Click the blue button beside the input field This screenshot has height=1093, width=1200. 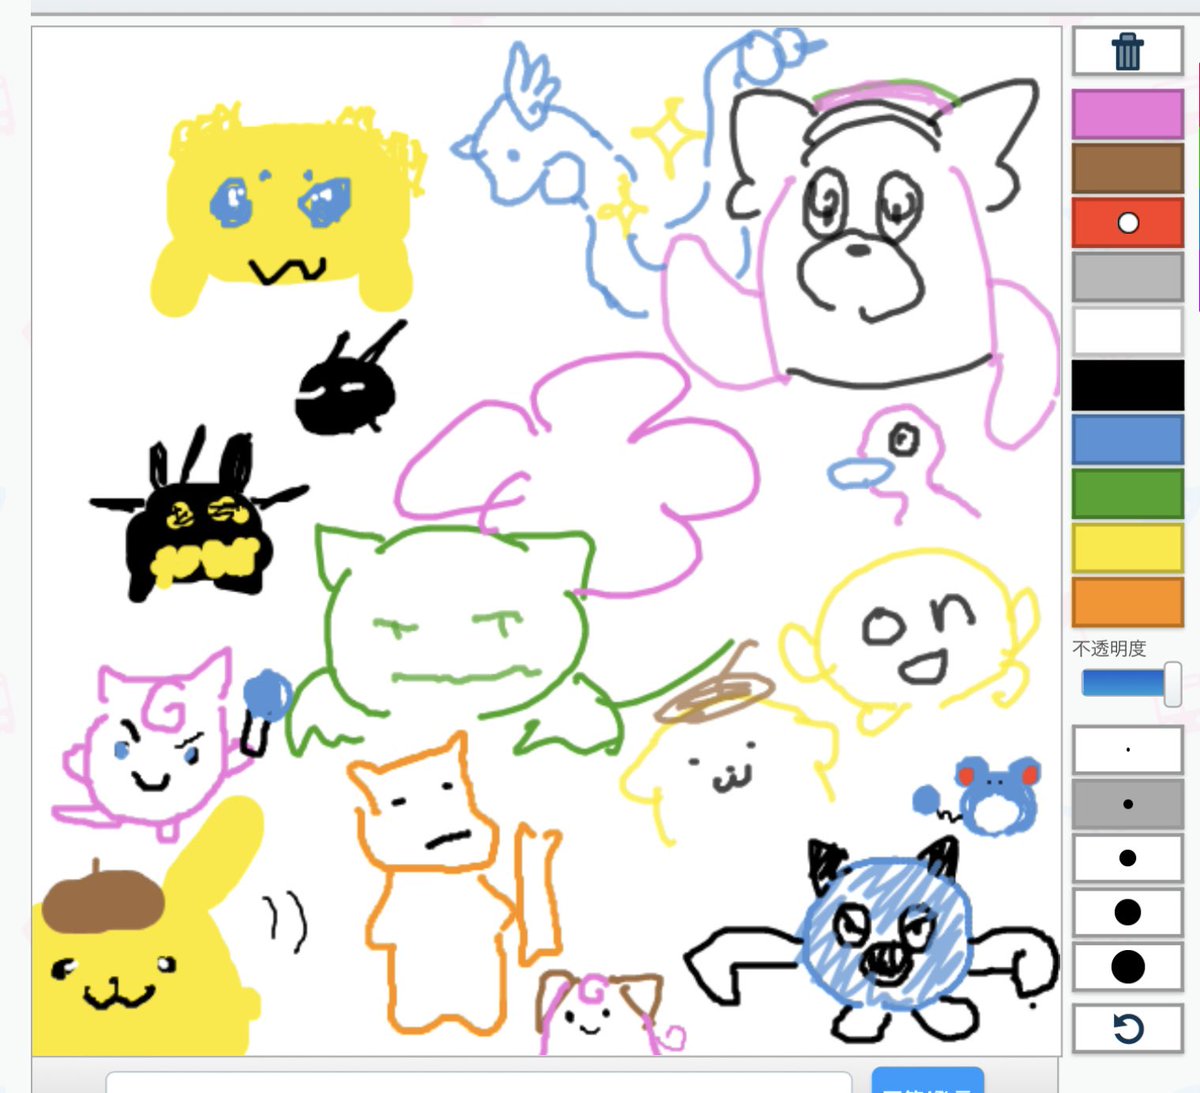(928, 1081)
